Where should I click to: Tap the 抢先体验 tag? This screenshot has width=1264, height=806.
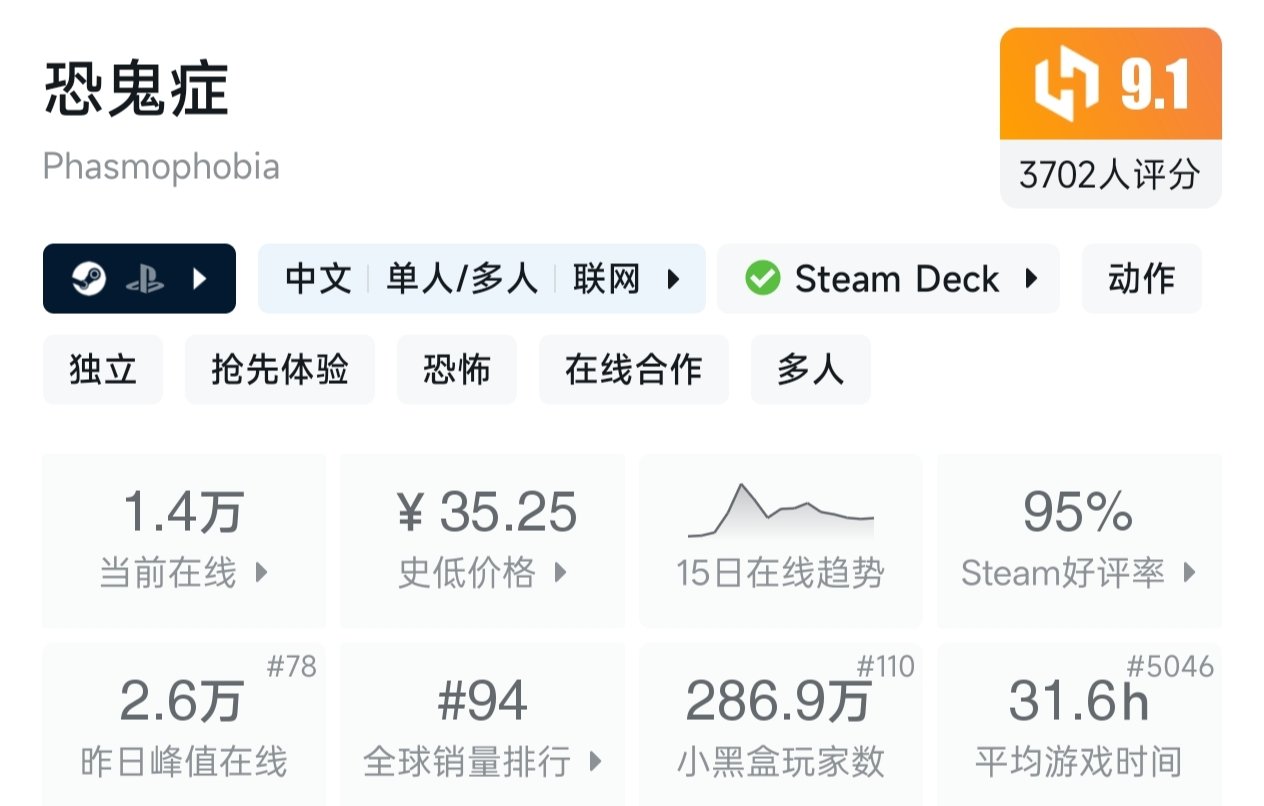(280, 370)
